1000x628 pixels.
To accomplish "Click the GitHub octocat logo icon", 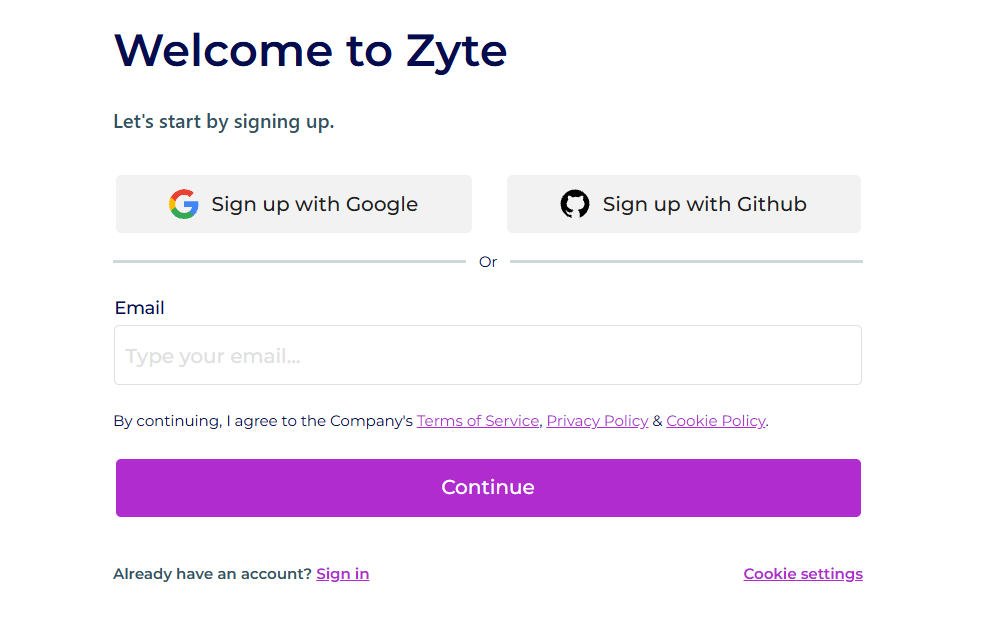I will 575,204.
